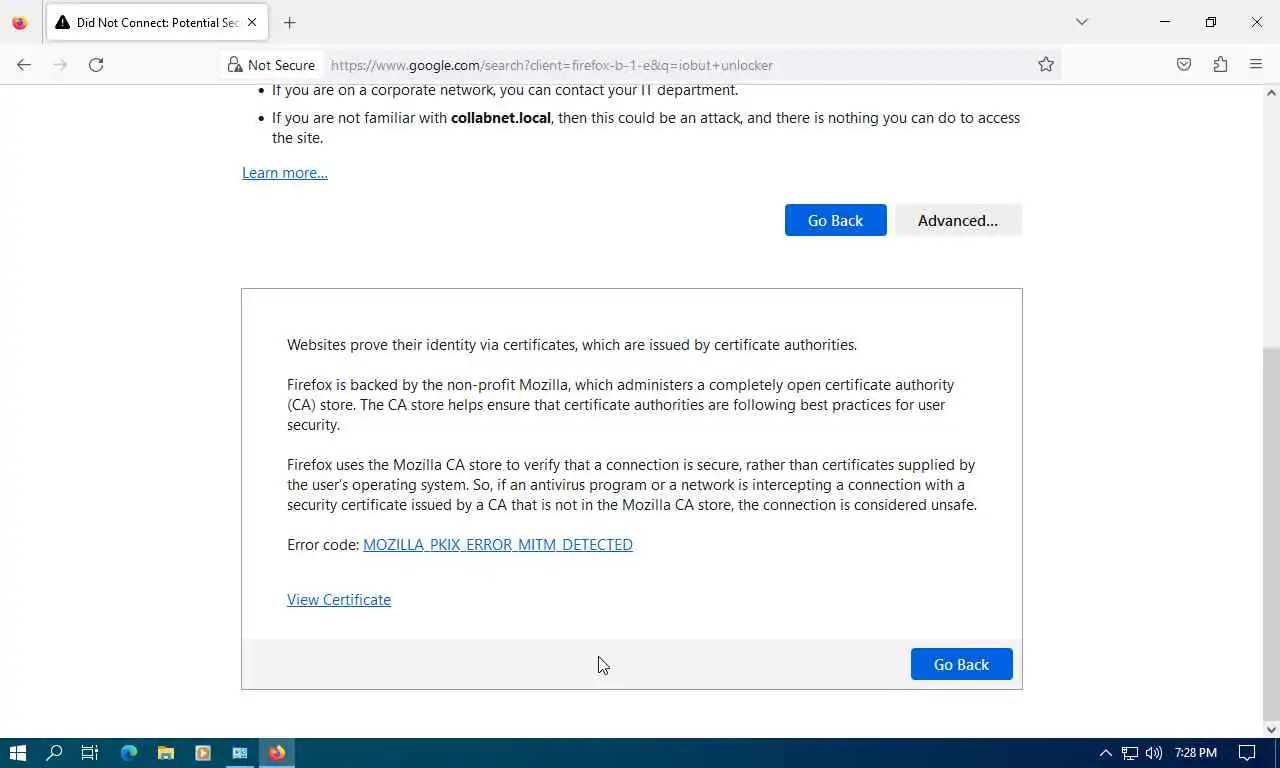Open the volume speaker tray icon
1280x768 pixels.
click(x=1154, y=753)
